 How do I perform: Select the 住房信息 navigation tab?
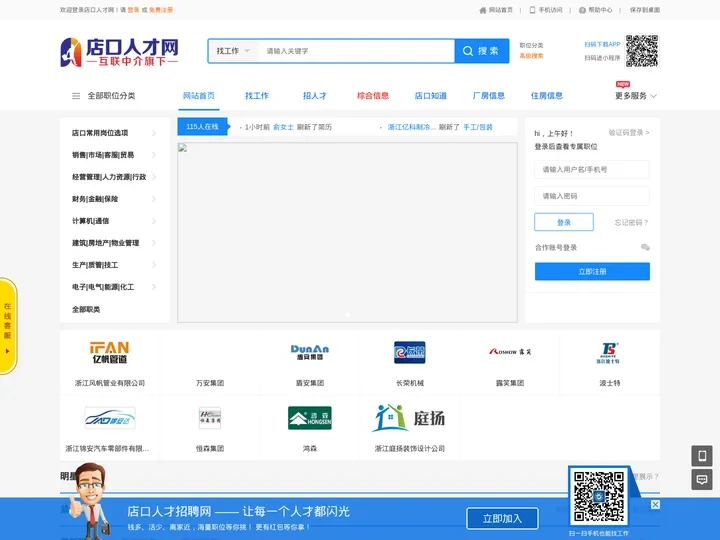point(547,96)
